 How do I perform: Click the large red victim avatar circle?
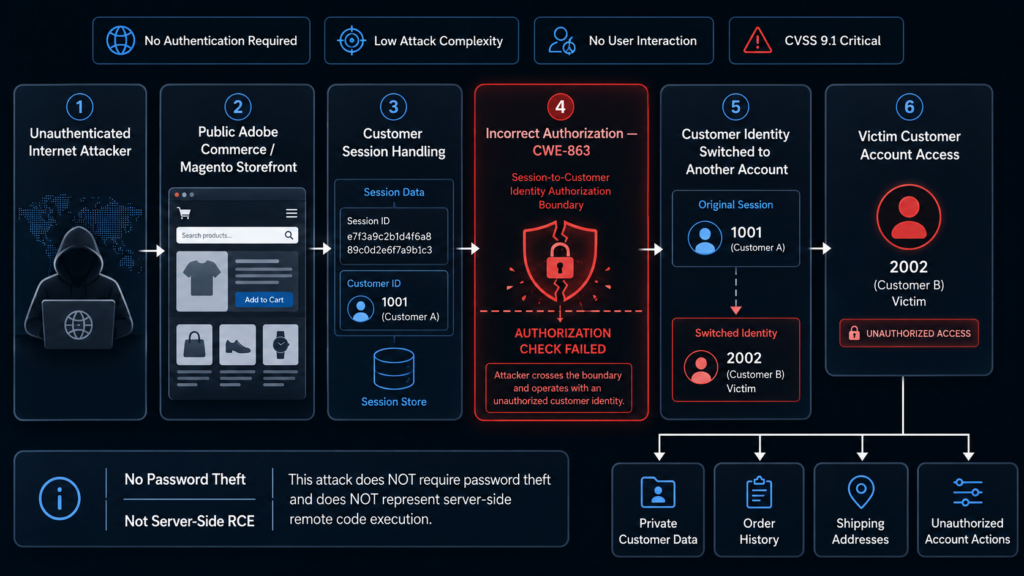(908, 217)
